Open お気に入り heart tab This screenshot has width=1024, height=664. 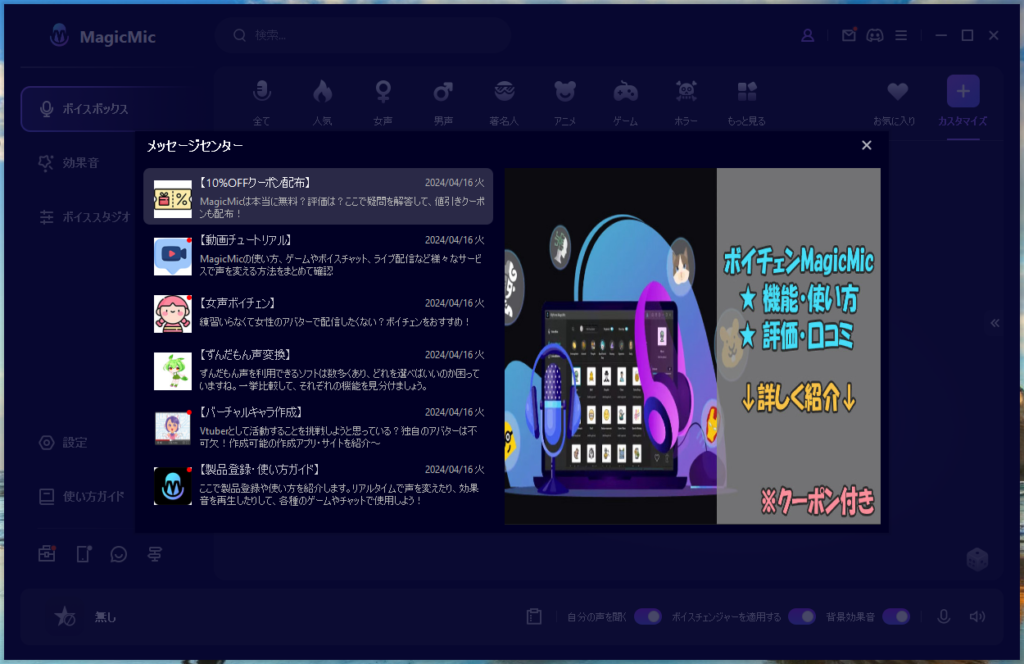(x=895, y=103)
